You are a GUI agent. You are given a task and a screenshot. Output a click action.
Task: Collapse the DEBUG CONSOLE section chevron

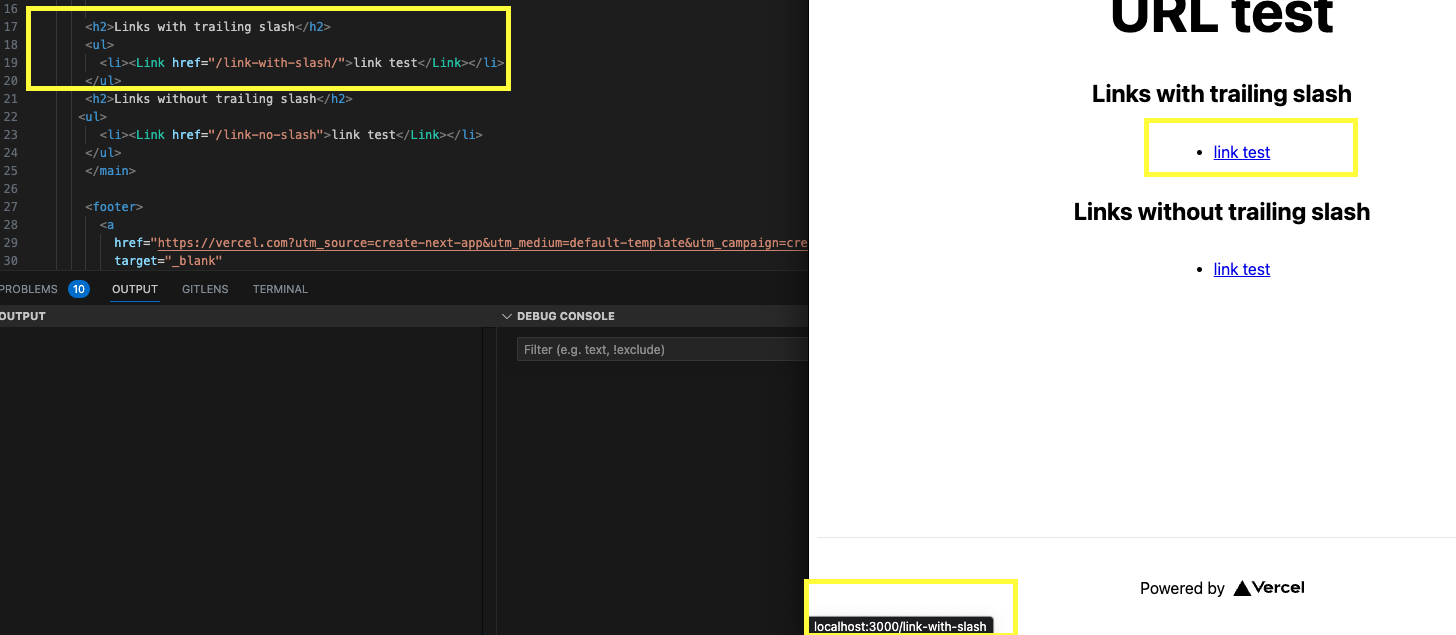[x=507, y=316]
